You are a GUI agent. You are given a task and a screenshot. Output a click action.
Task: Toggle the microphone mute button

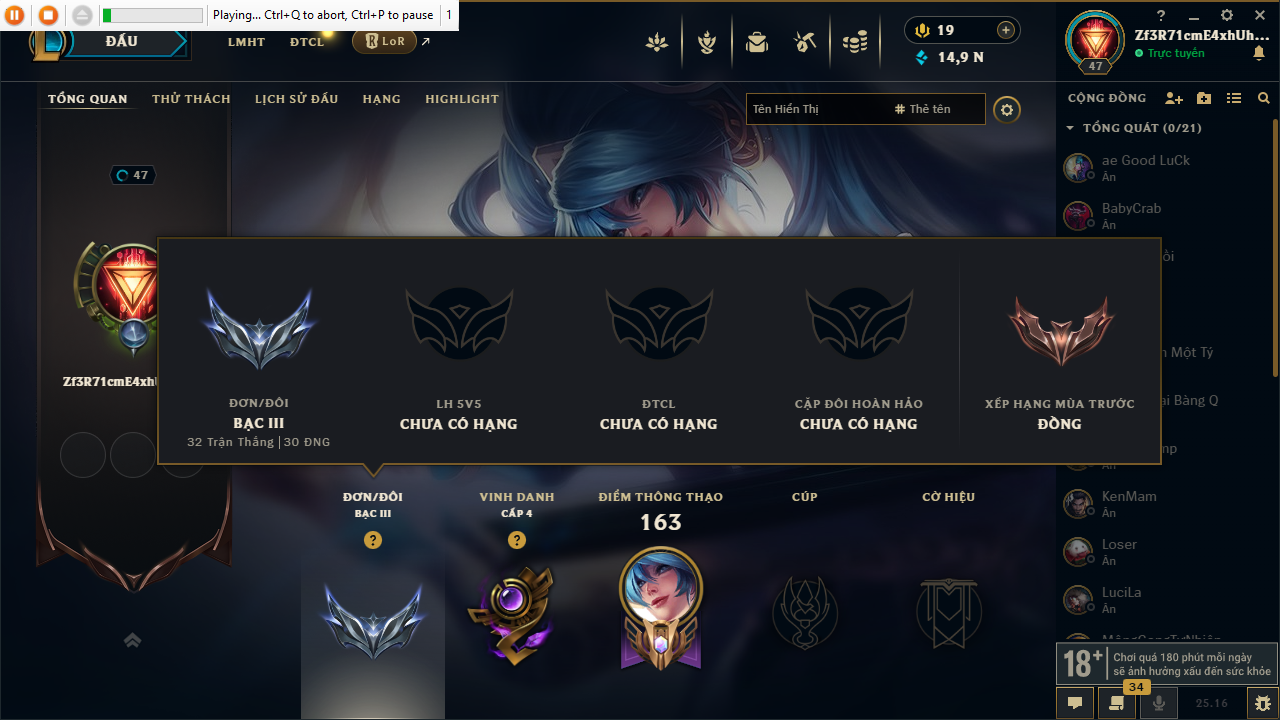coord(1159,703)
